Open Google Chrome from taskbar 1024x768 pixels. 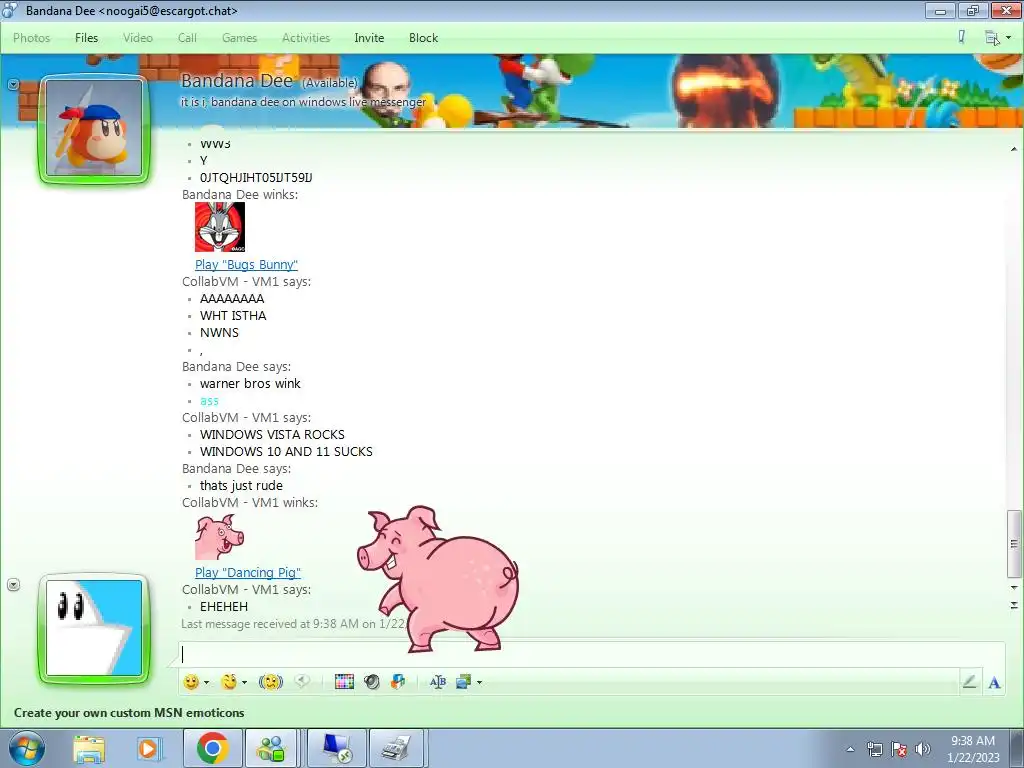(x=212, y=748)
